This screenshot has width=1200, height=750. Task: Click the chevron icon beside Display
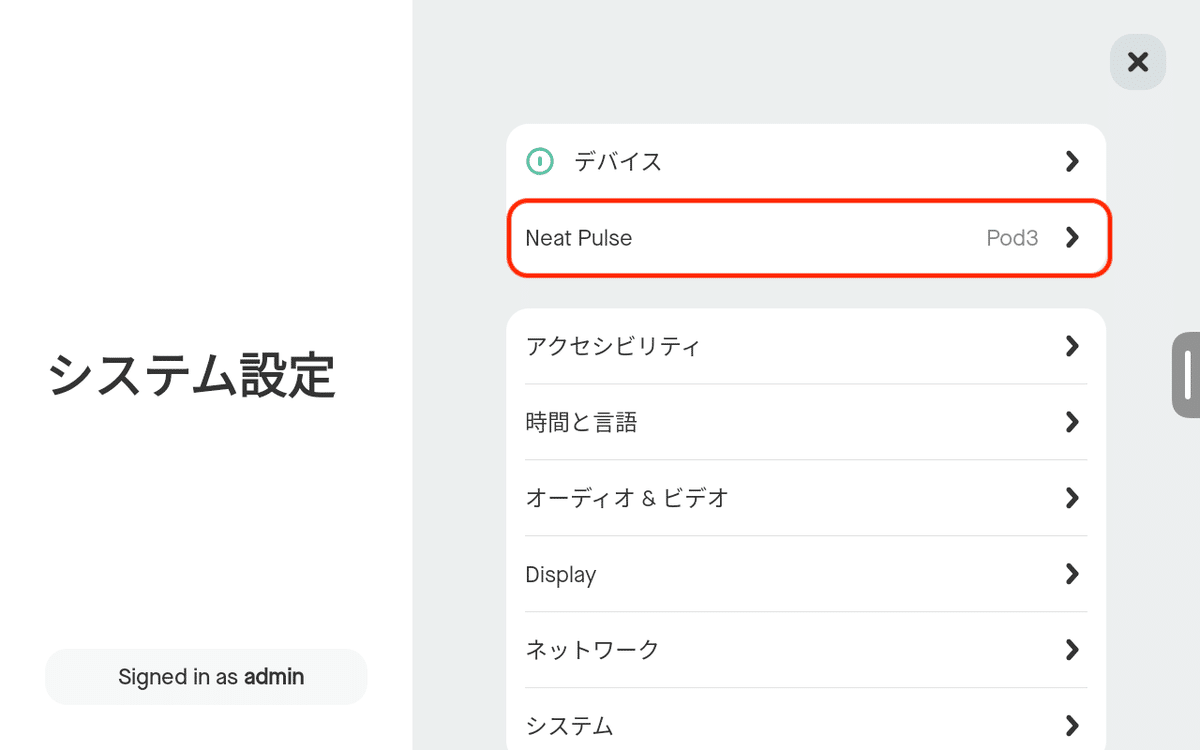click(1072, 574)
